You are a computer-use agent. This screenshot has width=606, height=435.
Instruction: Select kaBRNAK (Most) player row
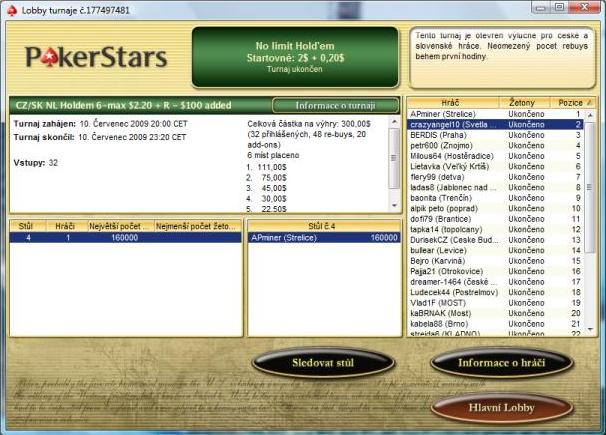[495, 313]
